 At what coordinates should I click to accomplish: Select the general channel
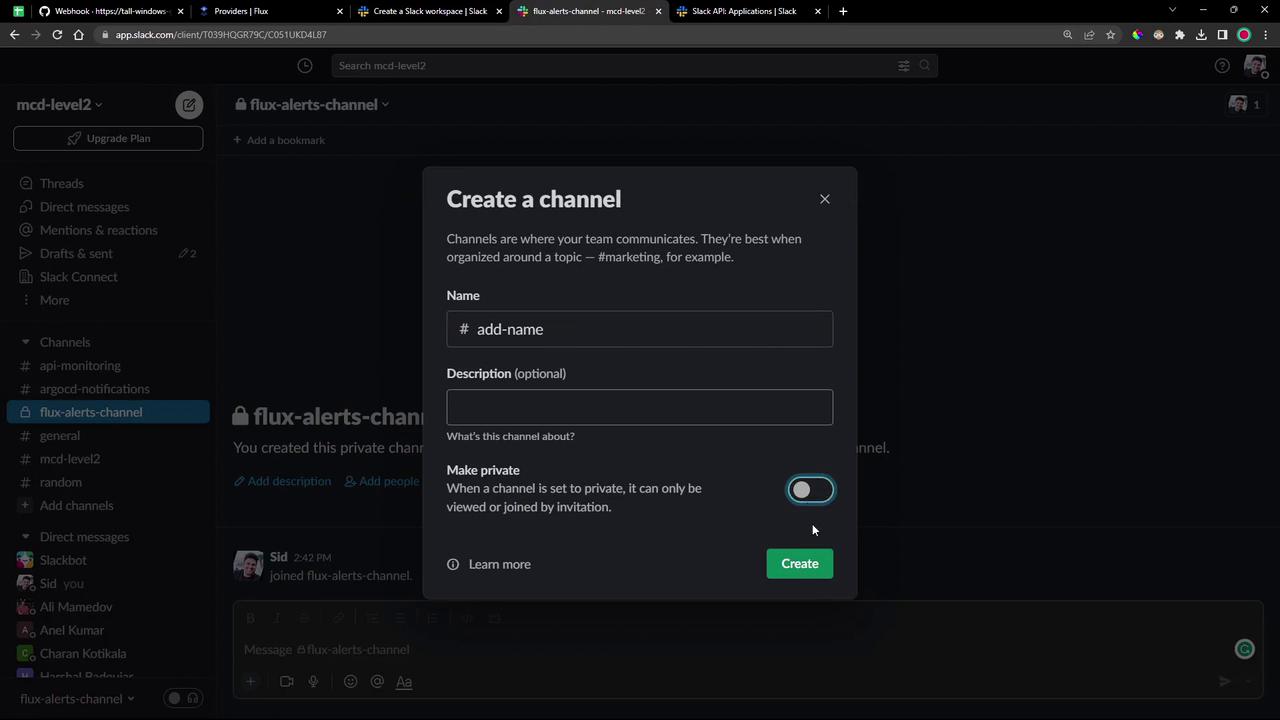[60, 436]
